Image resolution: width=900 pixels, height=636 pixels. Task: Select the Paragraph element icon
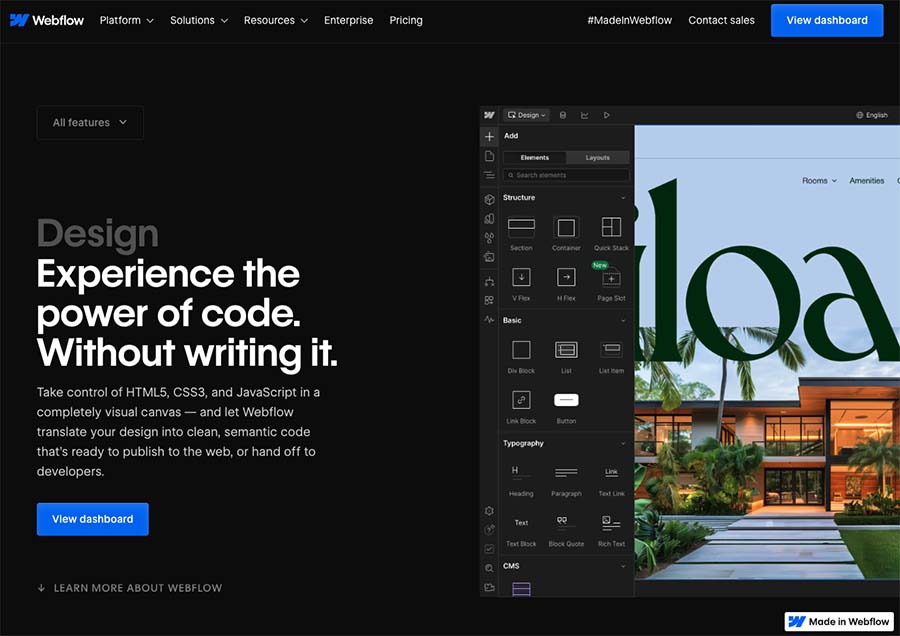(x=566, y=472)
